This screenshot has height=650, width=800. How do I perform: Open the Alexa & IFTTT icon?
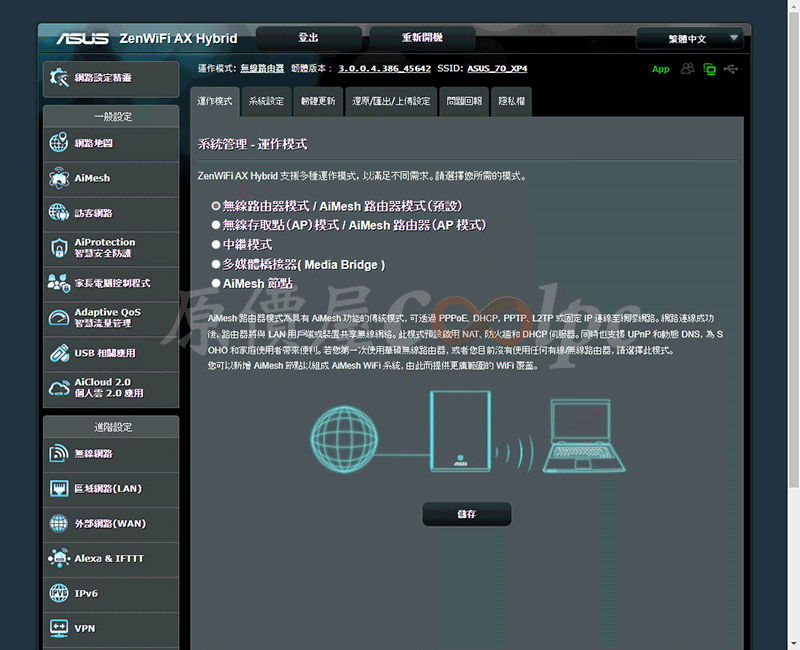tap(59, 558)
